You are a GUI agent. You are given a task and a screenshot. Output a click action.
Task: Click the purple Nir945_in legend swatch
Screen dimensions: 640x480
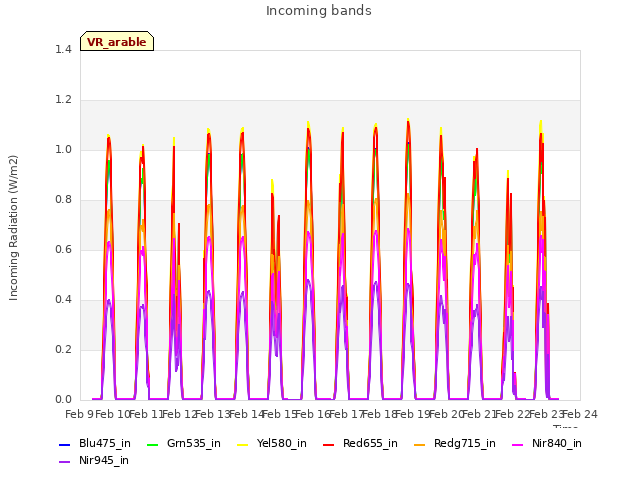pyautogui.click(x=64, y=462)
